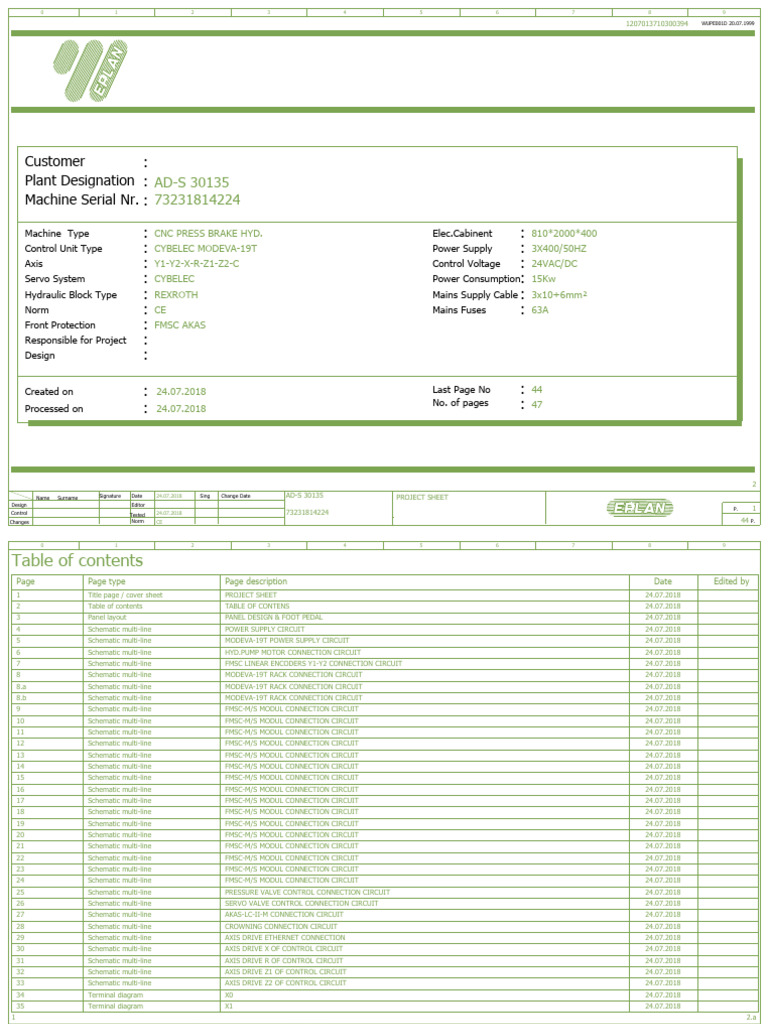Click the date beside 'Processed on'

[x=181, y=409]
